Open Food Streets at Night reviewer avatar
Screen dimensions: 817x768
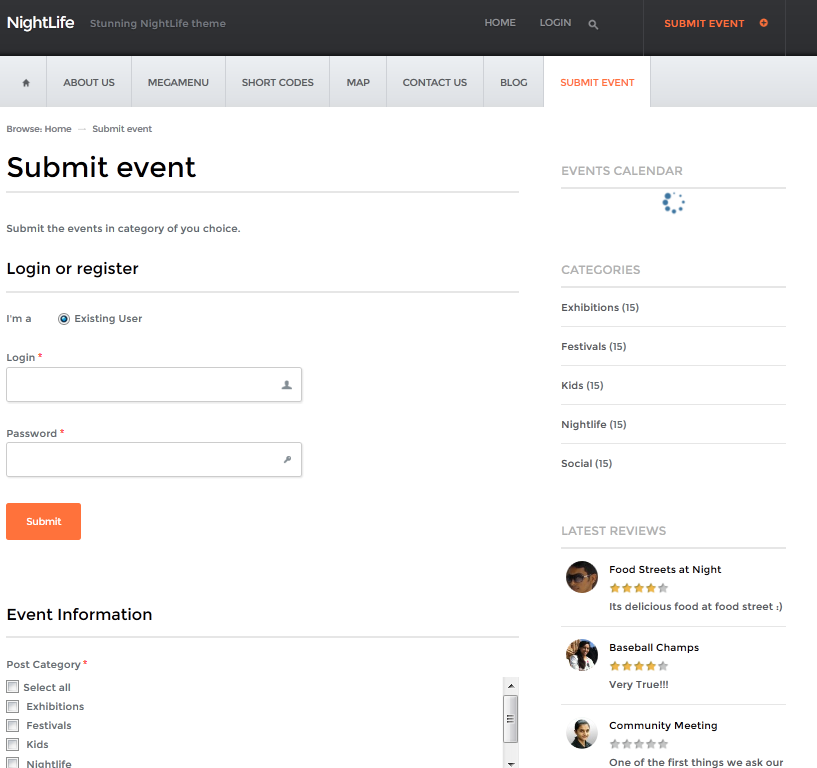pyautogui.click(x=581, y=577)
